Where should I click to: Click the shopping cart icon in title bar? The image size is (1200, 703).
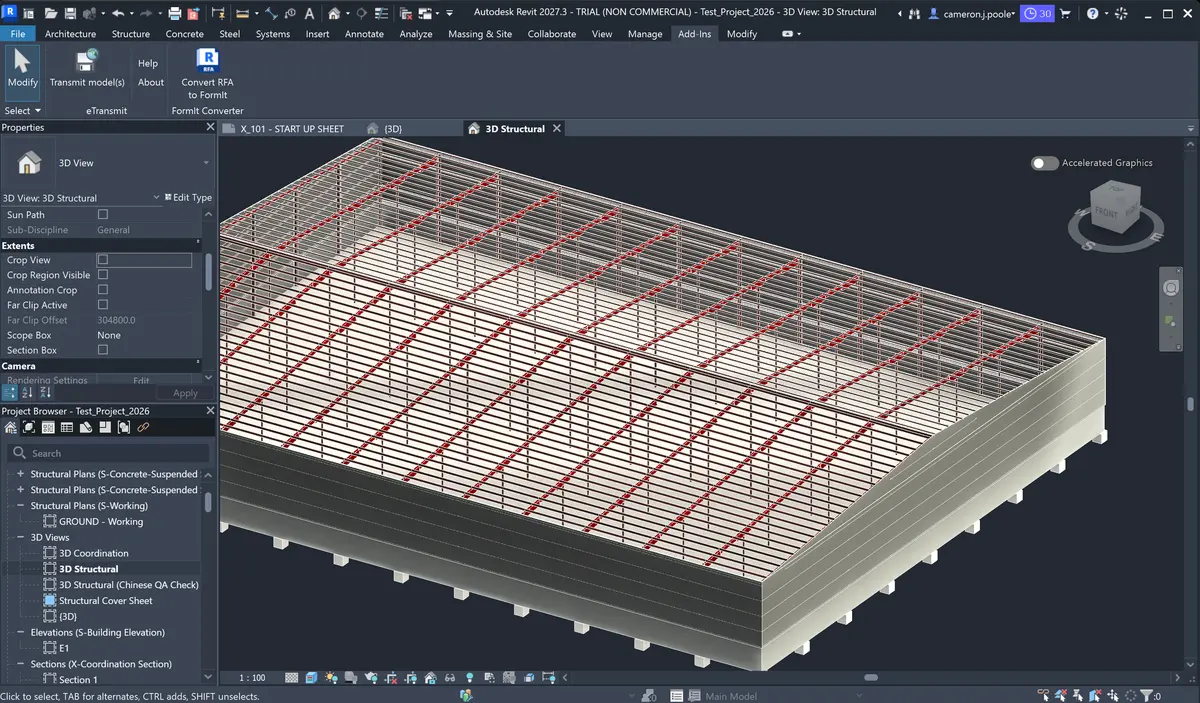(x=1065, y=13)
